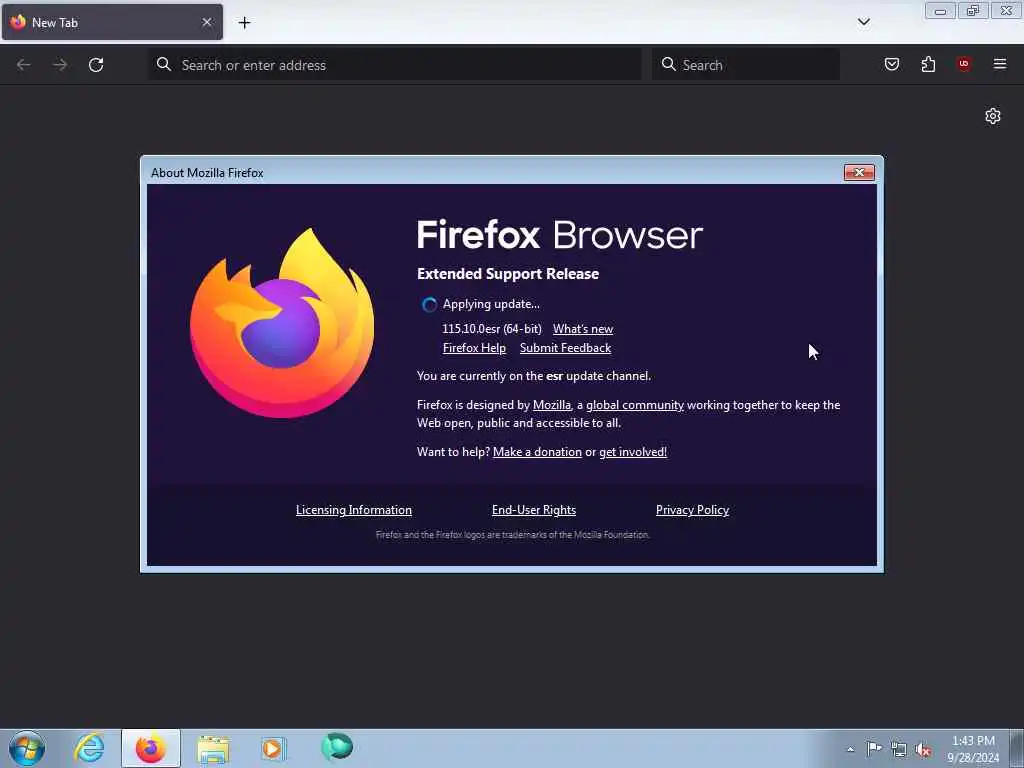Reload the current page
Image resolution: width=1024 pixels, height=768 pixels.
[x=96, y=65]
